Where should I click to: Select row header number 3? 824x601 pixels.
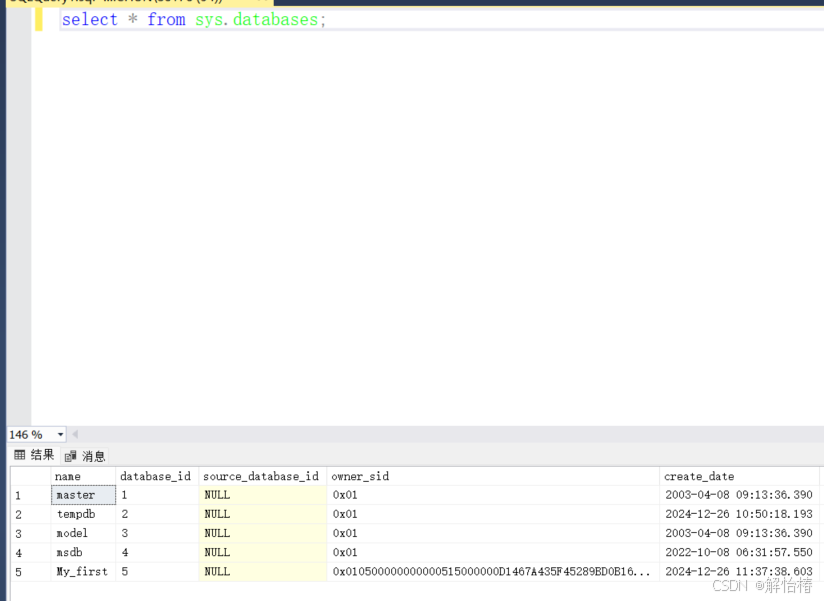[x=31, y=534]
